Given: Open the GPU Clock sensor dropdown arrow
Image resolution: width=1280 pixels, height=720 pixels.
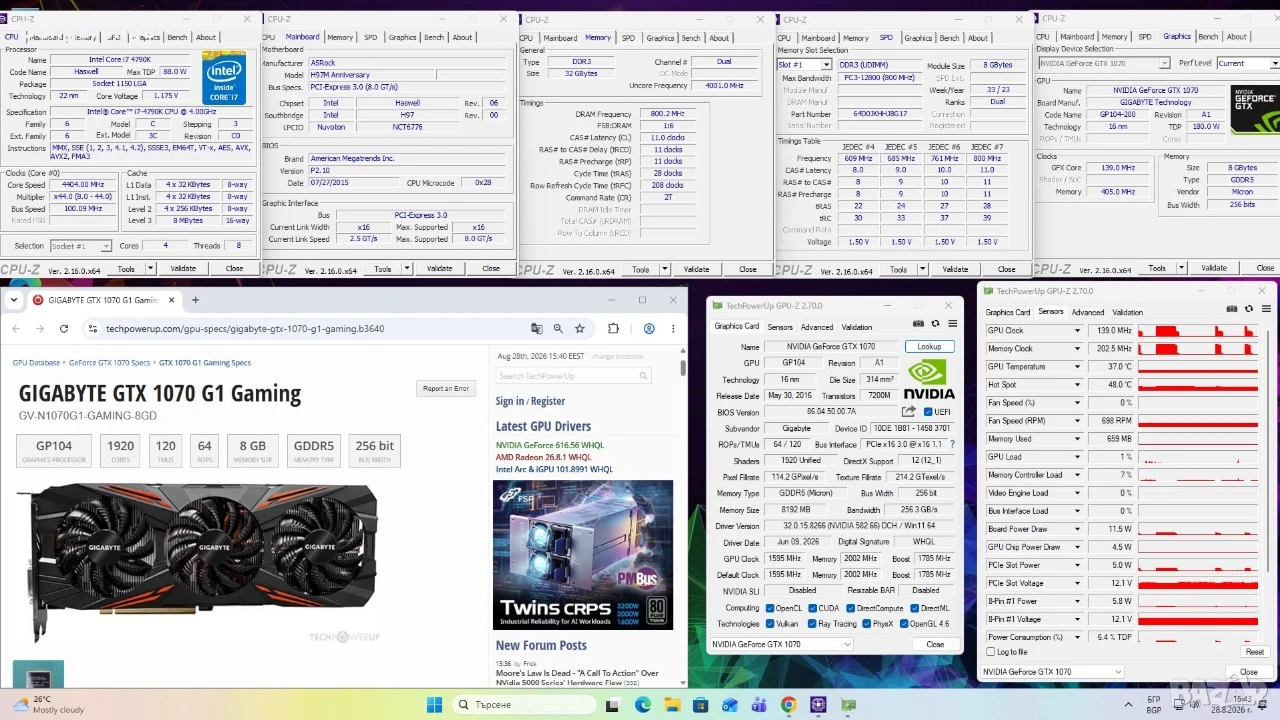Looking at the screenshot, I should pyautogui.click(x=1077, y=331).
